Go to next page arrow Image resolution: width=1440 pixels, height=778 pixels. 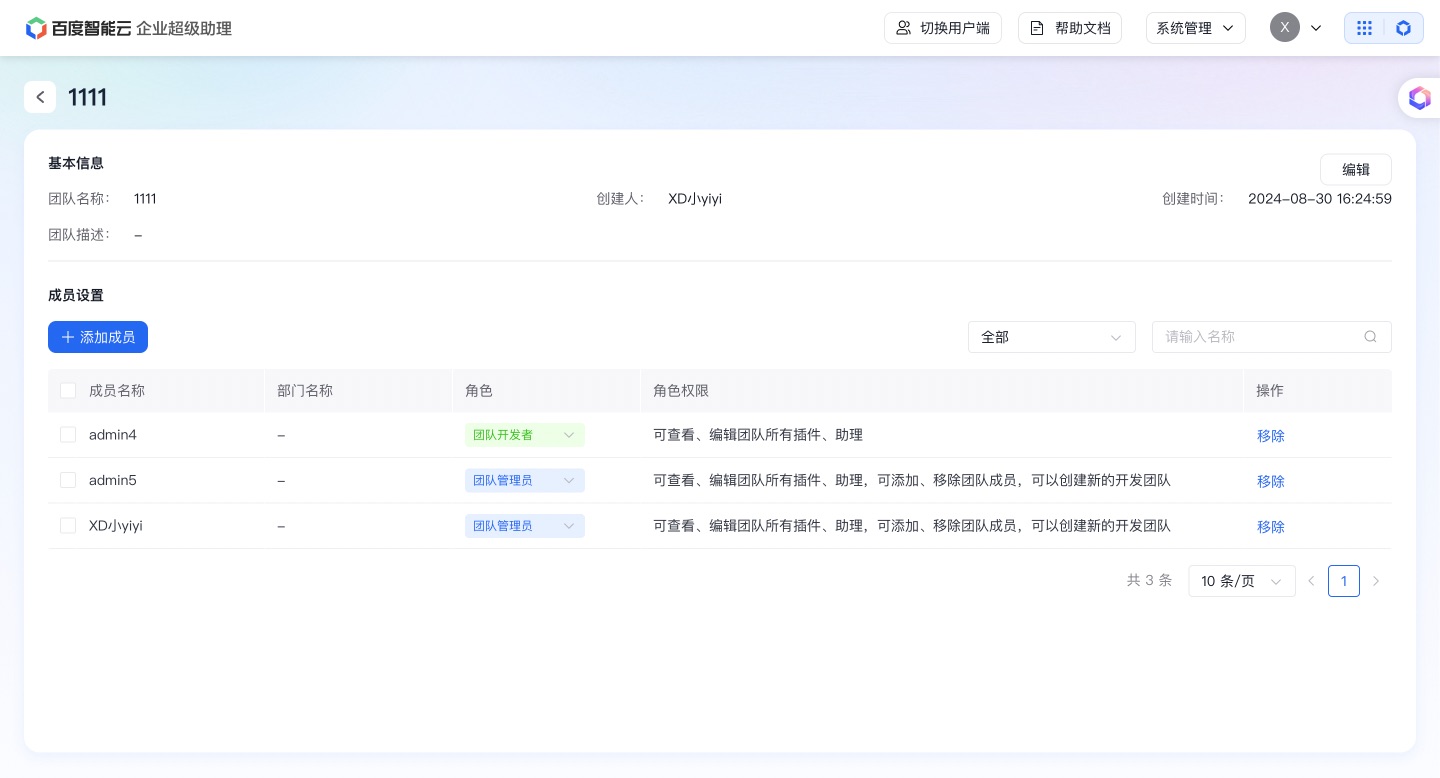click(x=1376, y=581)
